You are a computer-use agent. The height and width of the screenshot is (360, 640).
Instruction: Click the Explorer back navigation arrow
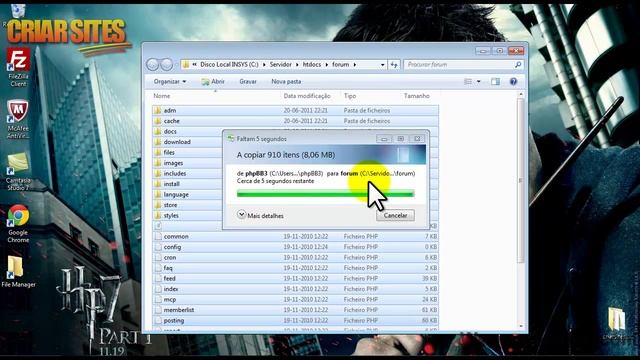pos(153,64)
